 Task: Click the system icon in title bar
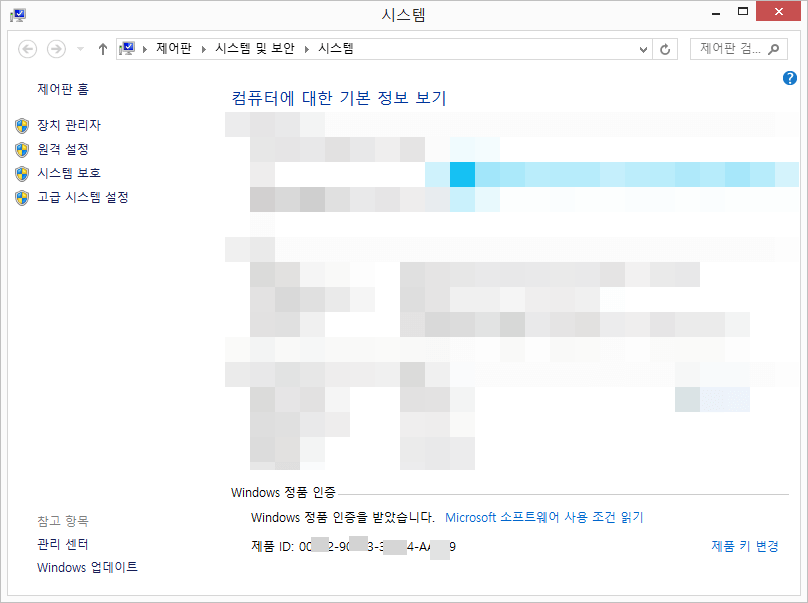[18, 15]
